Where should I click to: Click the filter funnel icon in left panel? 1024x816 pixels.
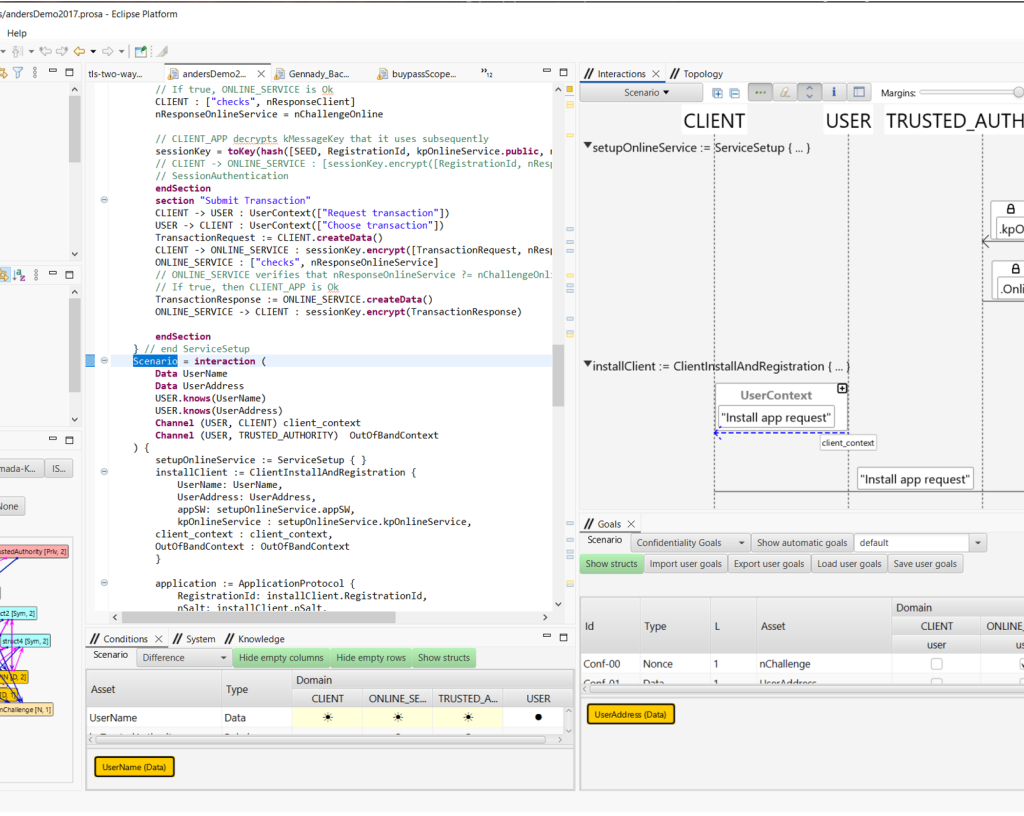pyautogui.click(x=18, y=72)
